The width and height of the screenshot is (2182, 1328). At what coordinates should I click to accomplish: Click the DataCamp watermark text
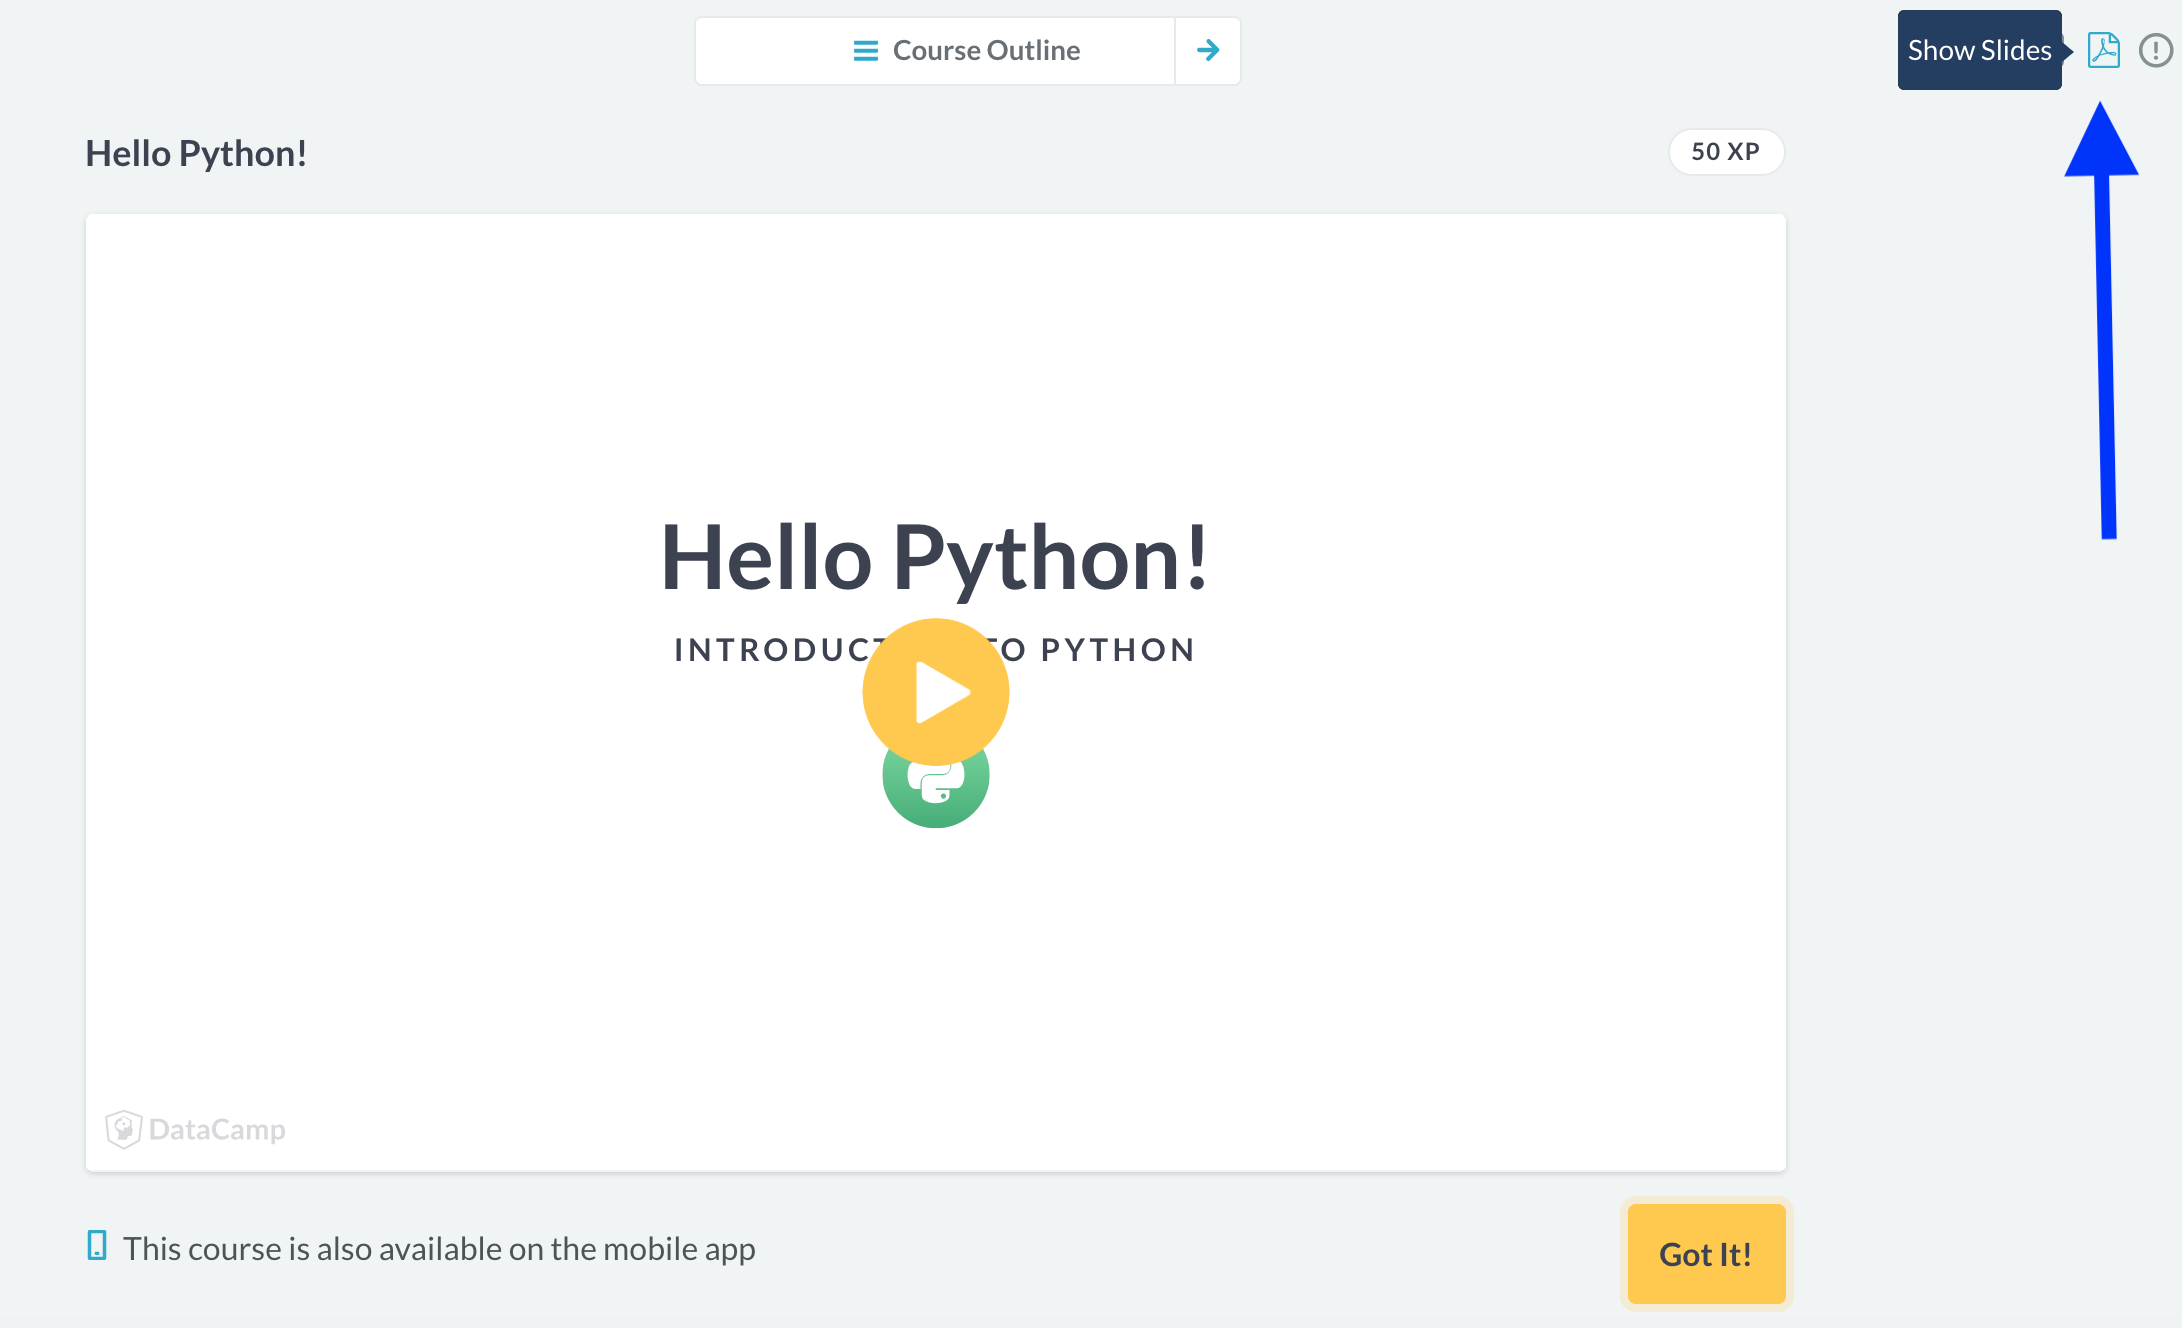[x=217, y=1130]
